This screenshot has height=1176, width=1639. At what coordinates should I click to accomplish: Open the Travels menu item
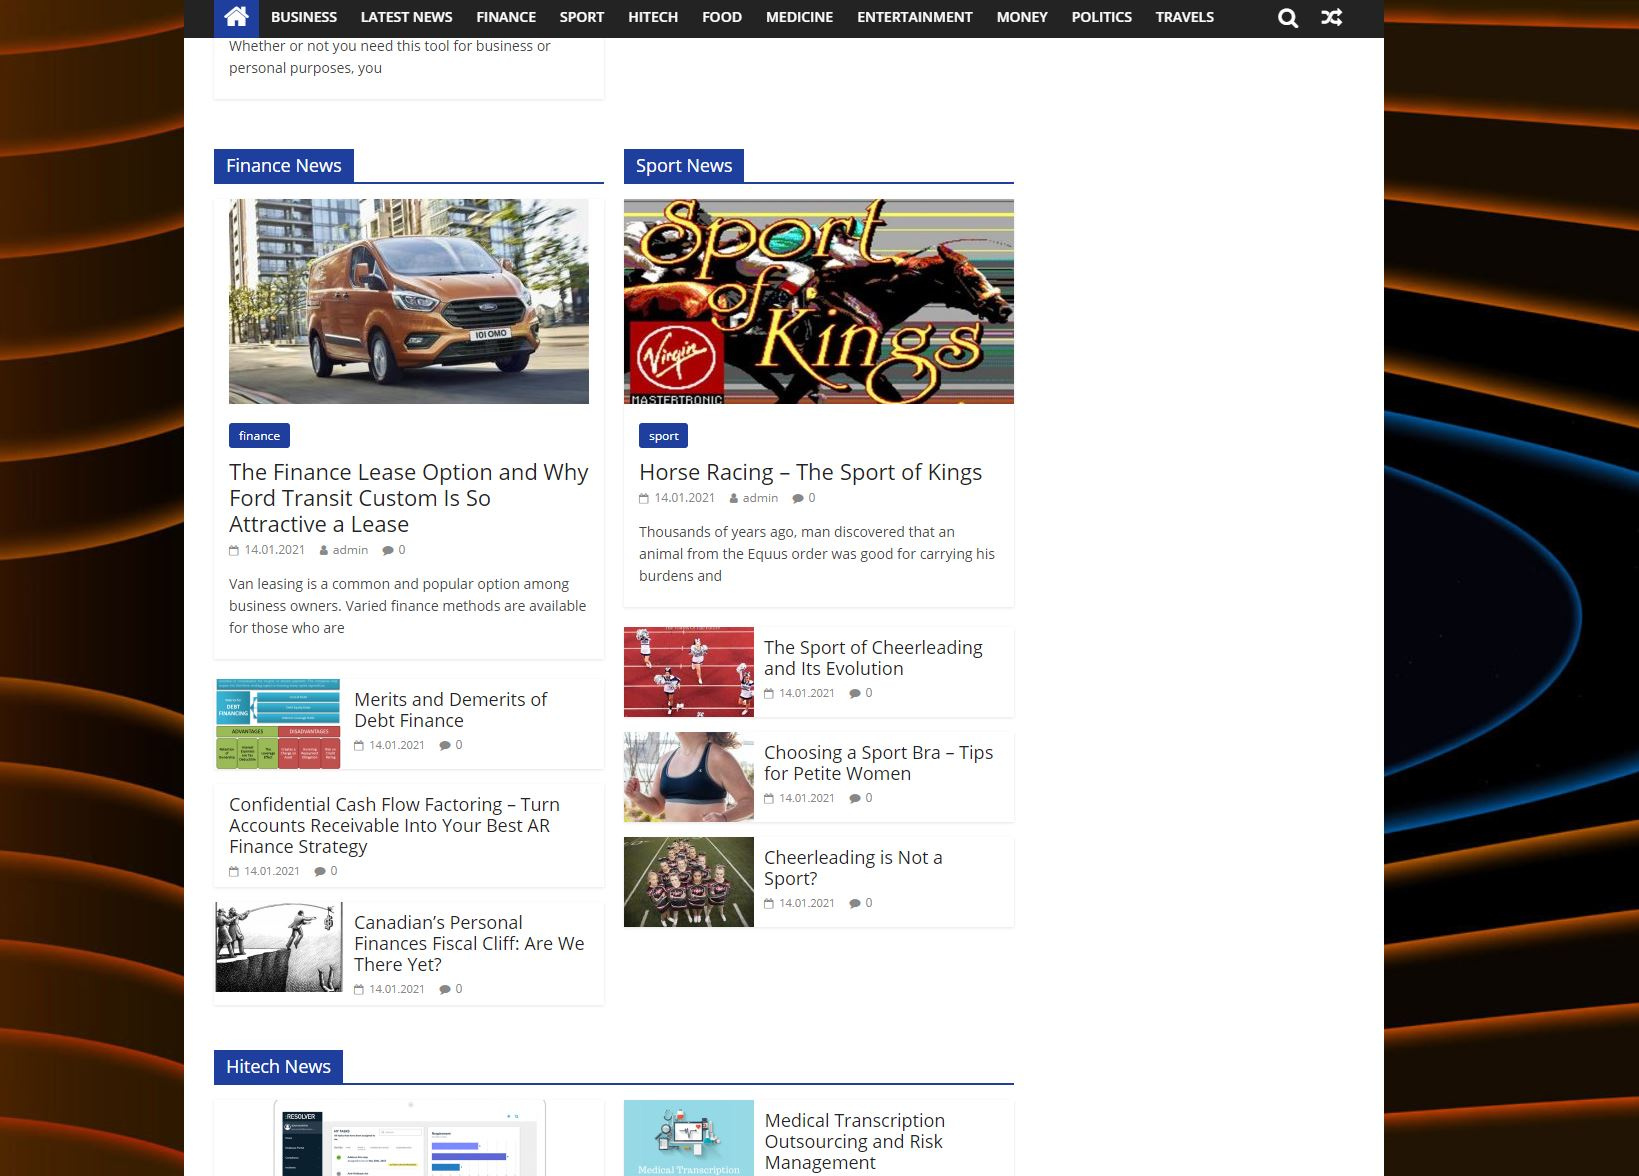(x=1185, y=17)
